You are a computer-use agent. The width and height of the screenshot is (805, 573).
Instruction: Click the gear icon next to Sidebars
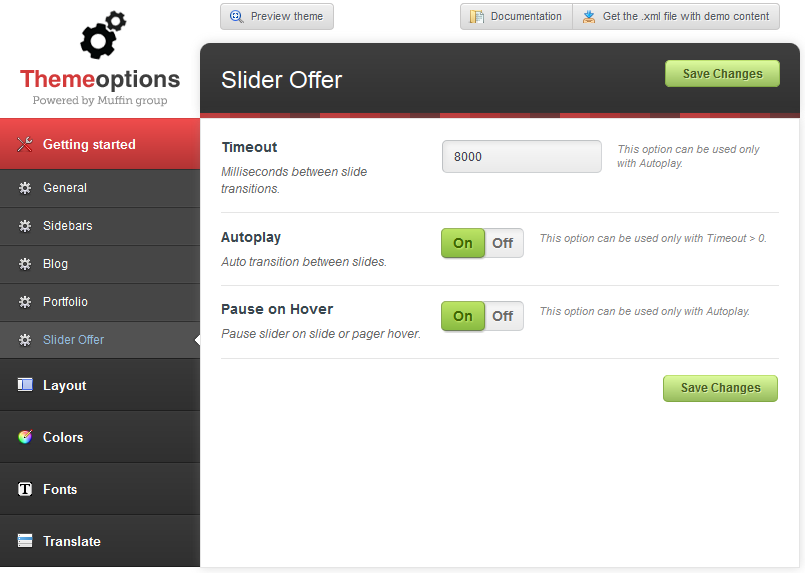25,226
